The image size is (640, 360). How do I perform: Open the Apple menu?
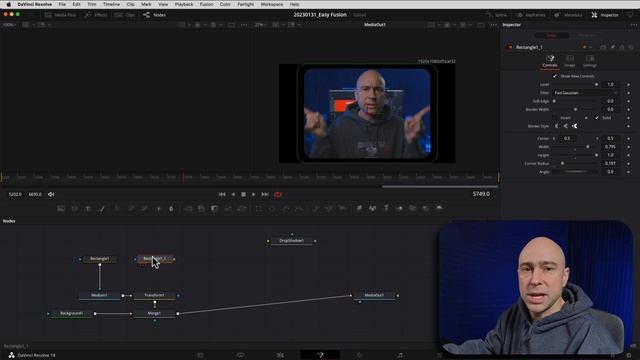(x=8, y=4)
